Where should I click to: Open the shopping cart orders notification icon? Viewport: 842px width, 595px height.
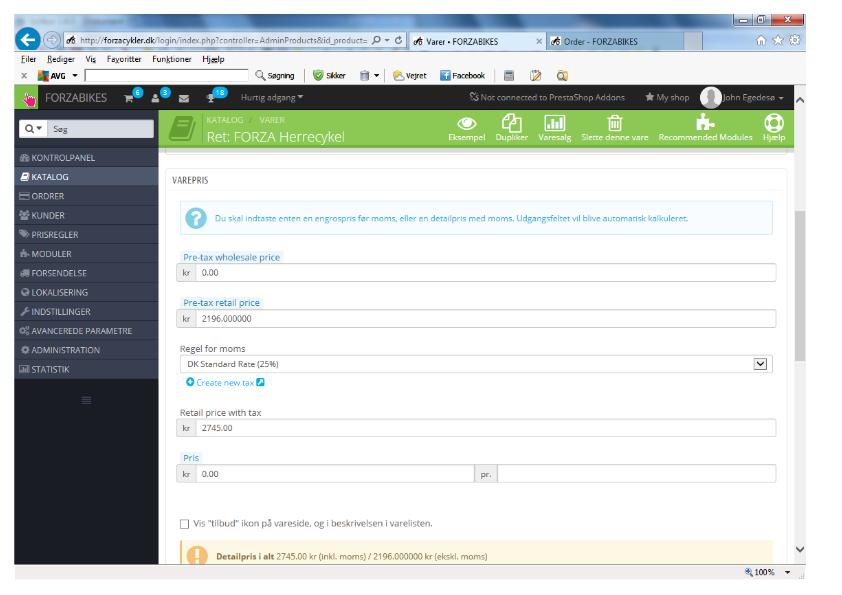pos(129,98)
